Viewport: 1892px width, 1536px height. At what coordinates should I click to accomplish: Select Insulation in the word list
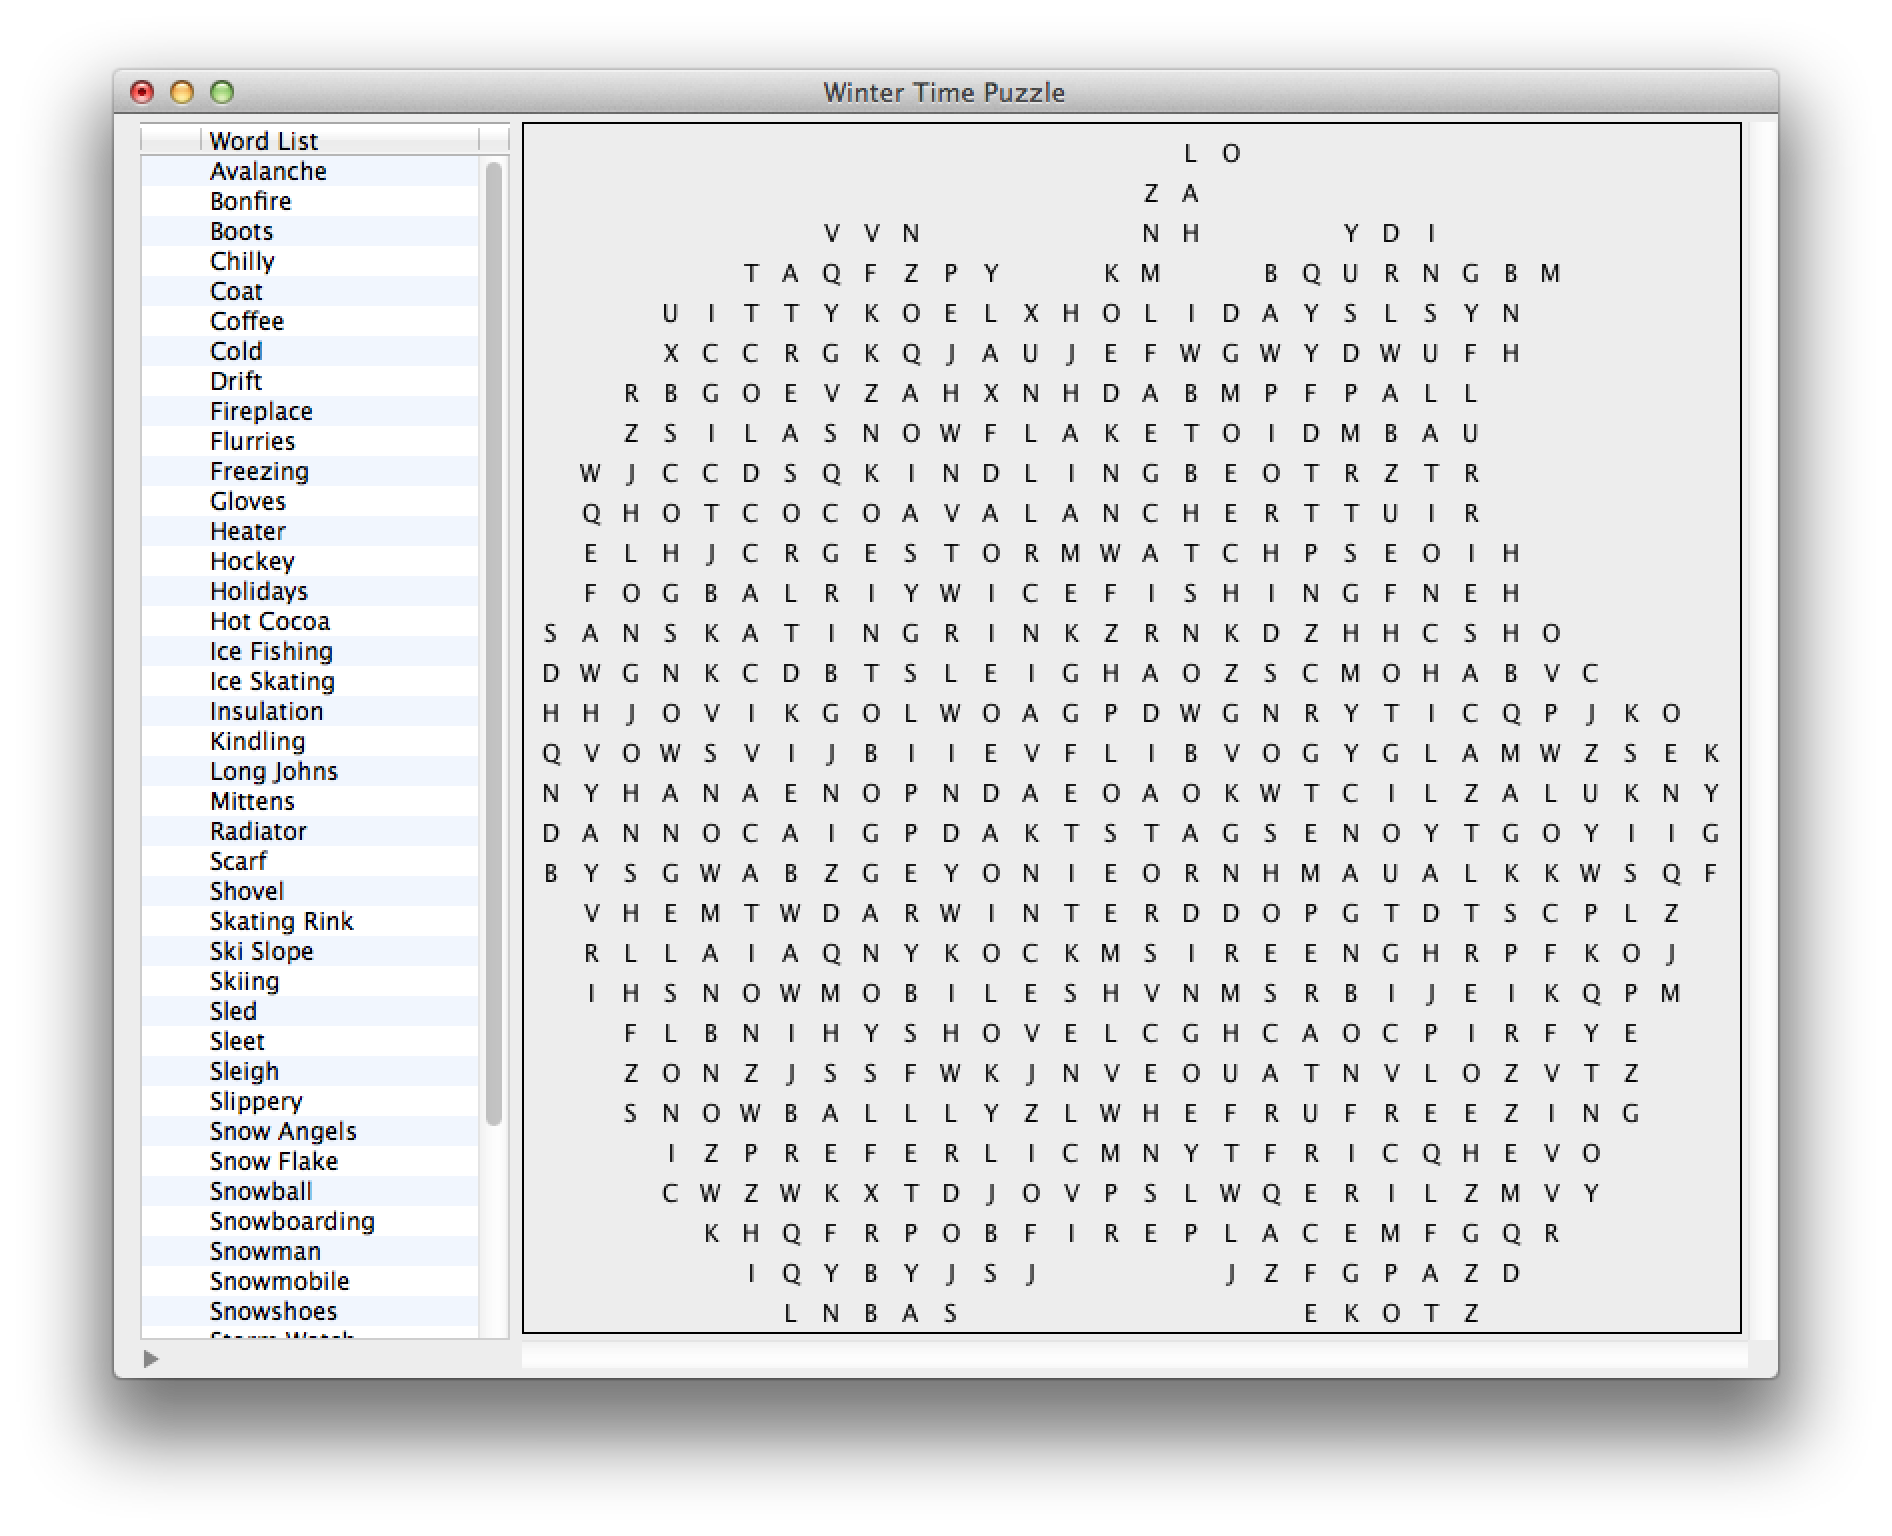click(266, 711)
